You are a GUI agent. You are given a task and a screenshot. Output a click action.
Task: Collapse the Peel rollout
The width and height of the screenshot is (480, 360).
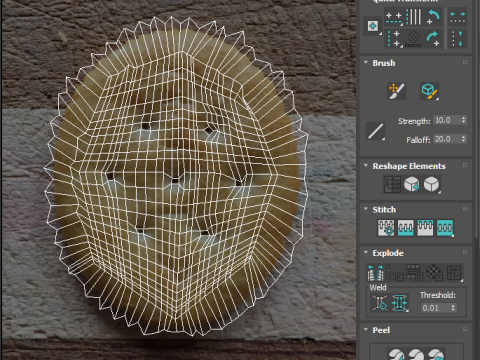366,329
